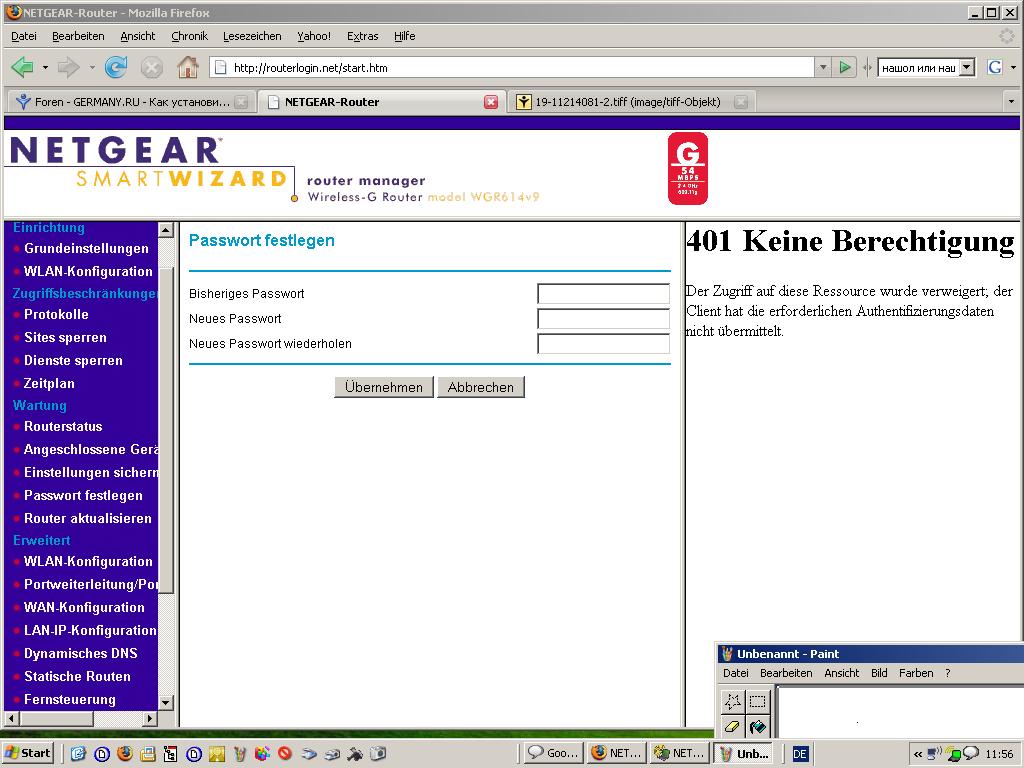Click the sidebar scroll down arrow

click(x=166, y=703)
